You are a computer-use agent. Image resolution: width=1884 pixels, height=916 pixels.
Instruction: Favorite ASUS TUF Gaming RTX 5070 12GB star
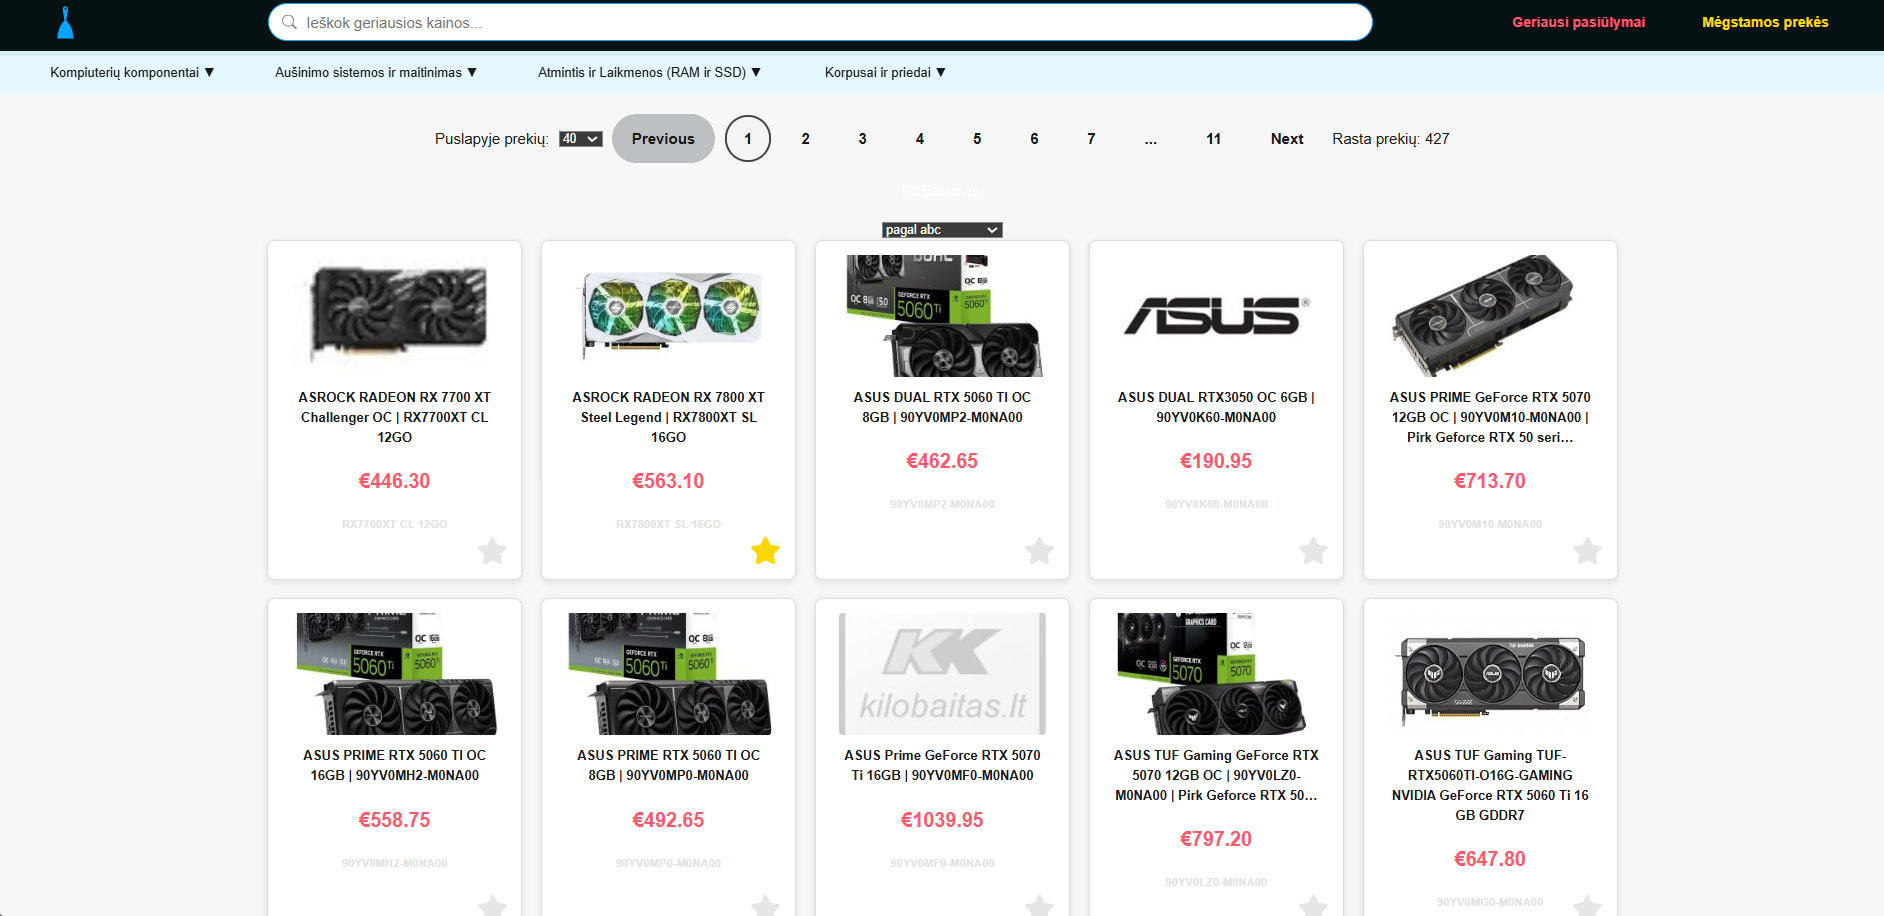tap(1314, 906)
